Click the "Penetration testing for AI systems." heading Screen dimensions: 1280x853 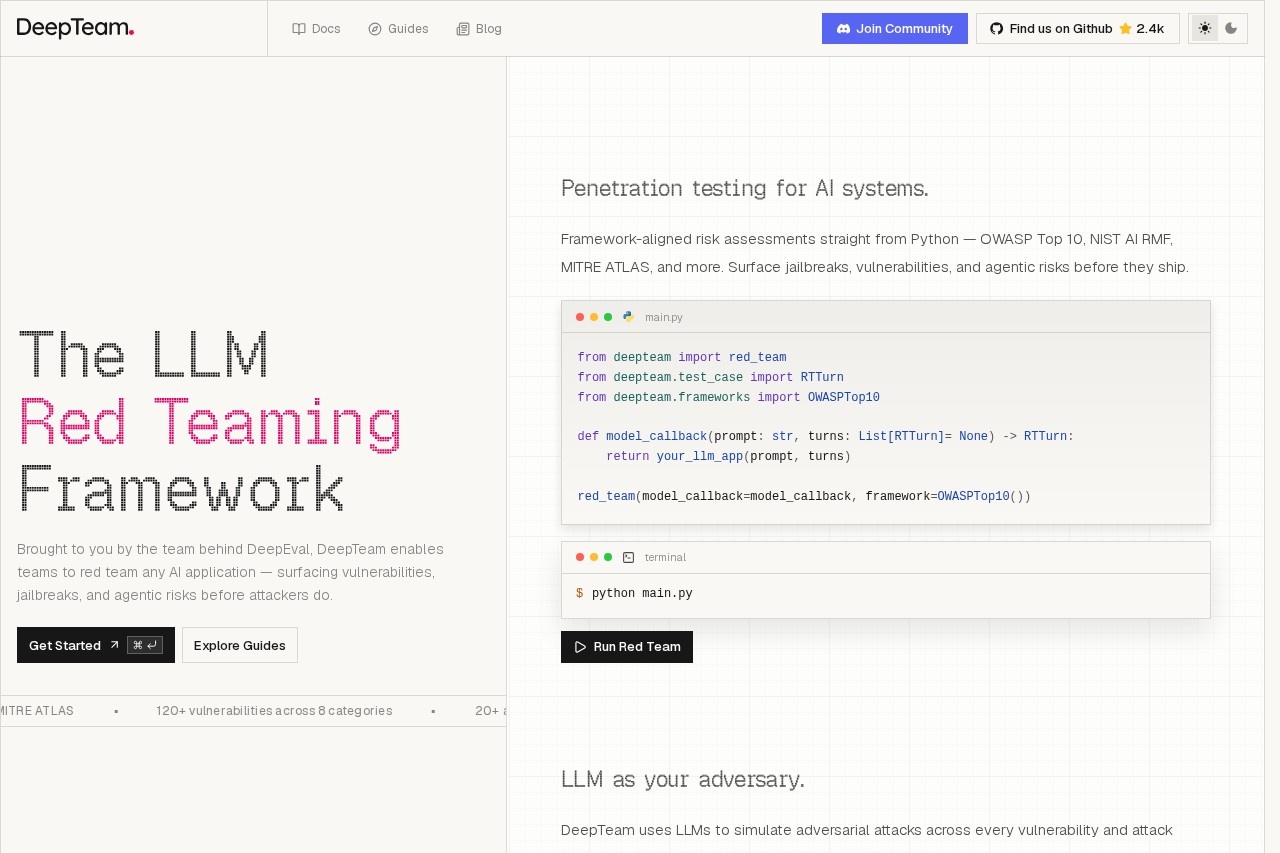pyautogui.click(x=745, y=188)
